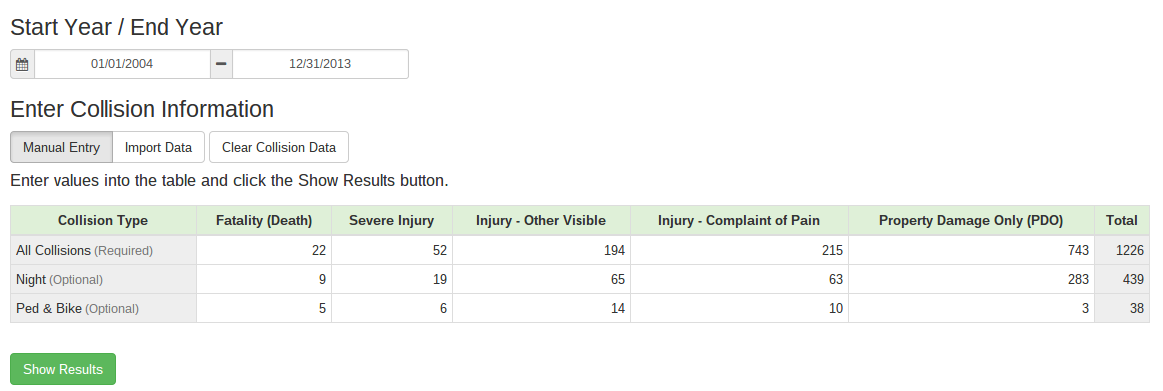
Task: Click the Start Year / End Year heading
Action: tap(116, 27)
